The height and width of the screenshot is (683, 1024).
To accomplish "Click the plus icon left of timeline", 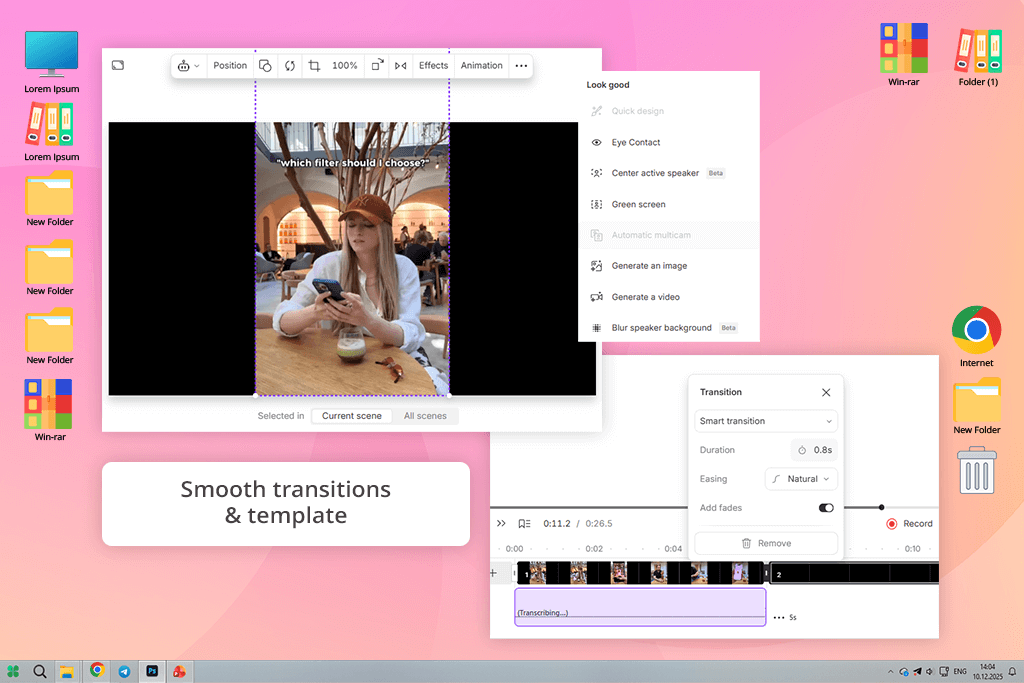I will (x=494, y=573).
